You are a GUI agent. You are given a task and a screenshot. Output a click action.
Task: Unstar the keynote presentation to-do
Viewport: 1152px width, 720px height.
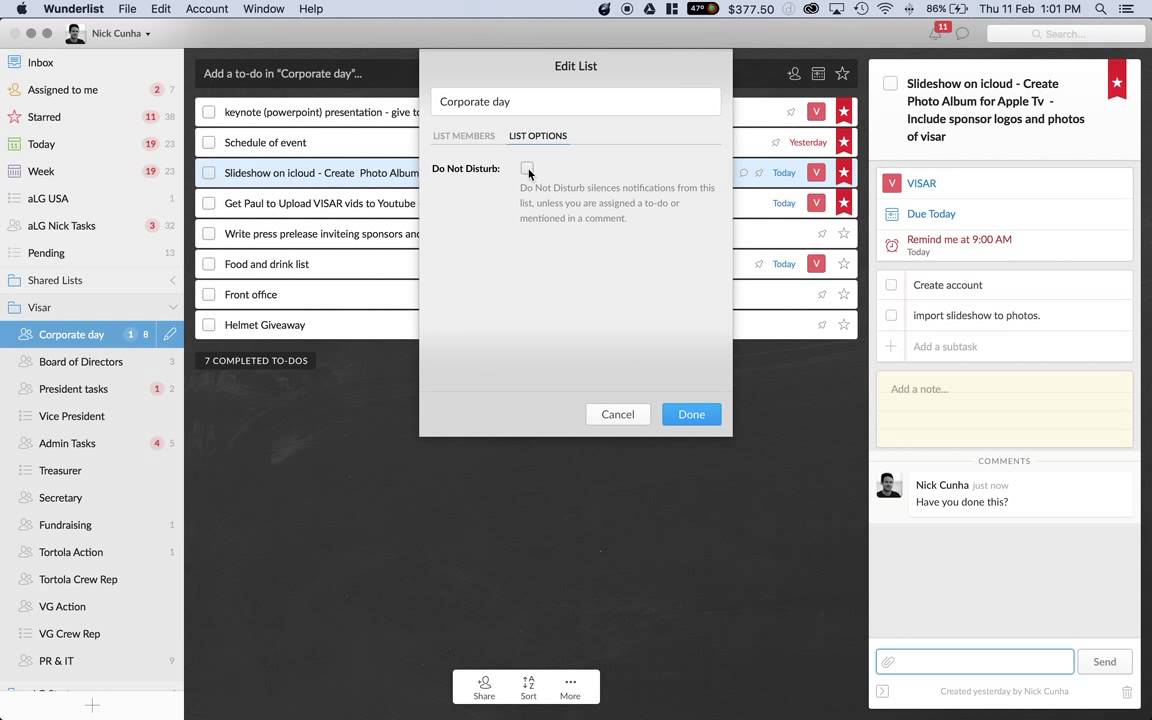tap(843, 112)
